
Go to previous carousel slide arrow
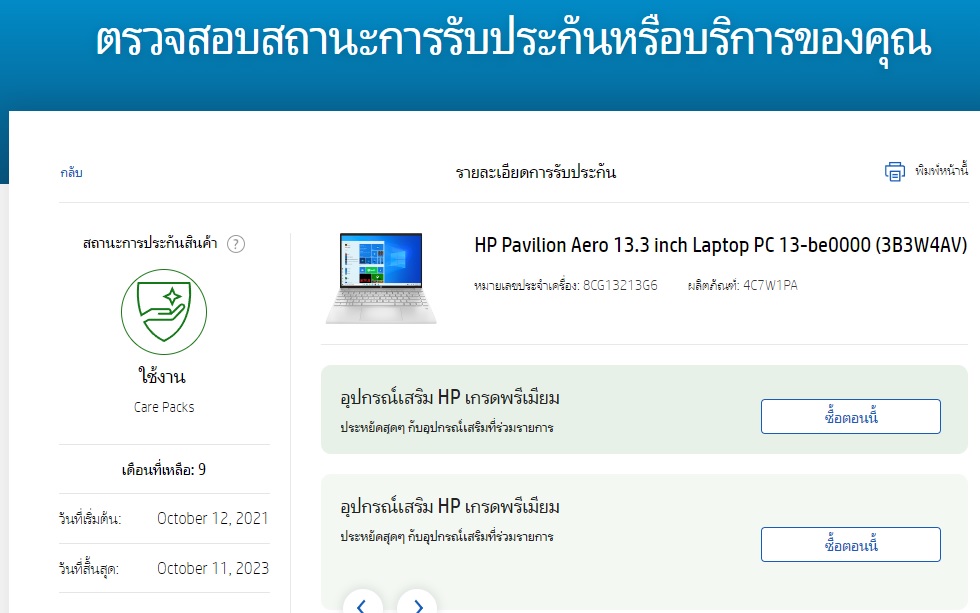click(x=362, y=605)
